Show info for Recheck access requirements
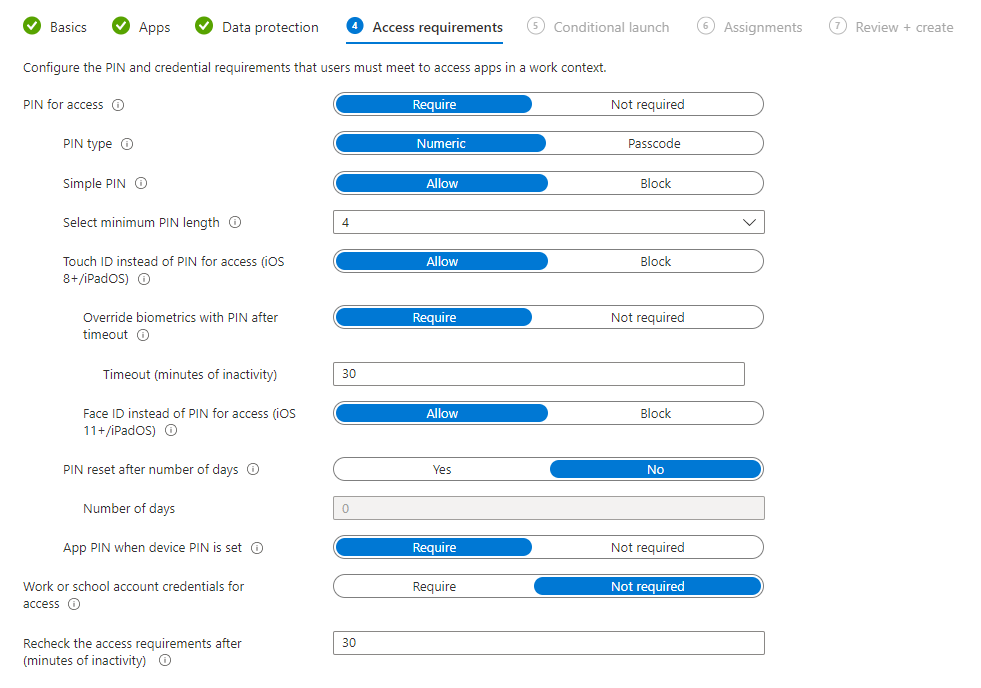The image size is (981, 688). 165,661
